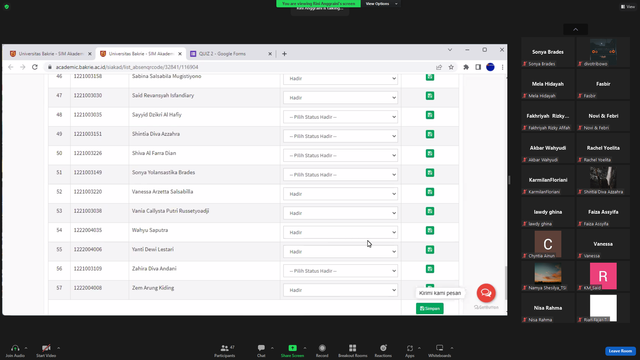Join Audio in Zoom

click(x=15, y=350)
